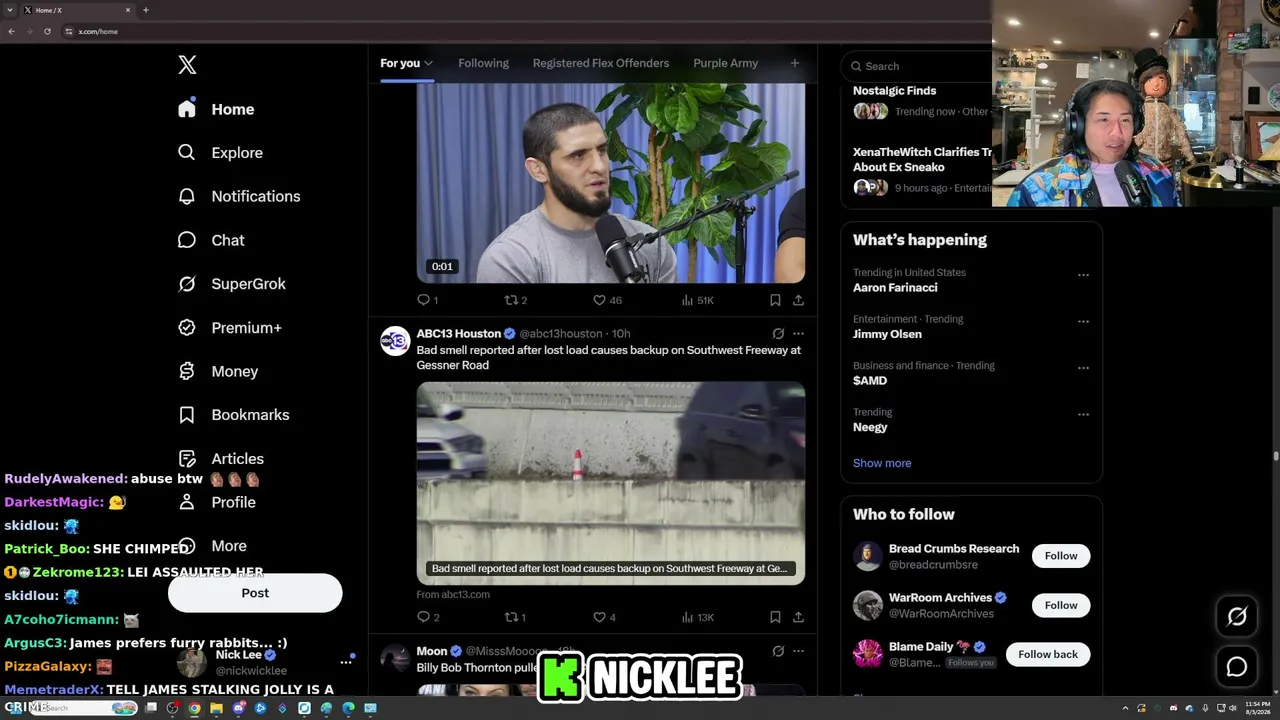The height and width of the screenshot is (720, 1280).
Task: Show hidden system tray icons
Action: click(x=1125, y=708)
